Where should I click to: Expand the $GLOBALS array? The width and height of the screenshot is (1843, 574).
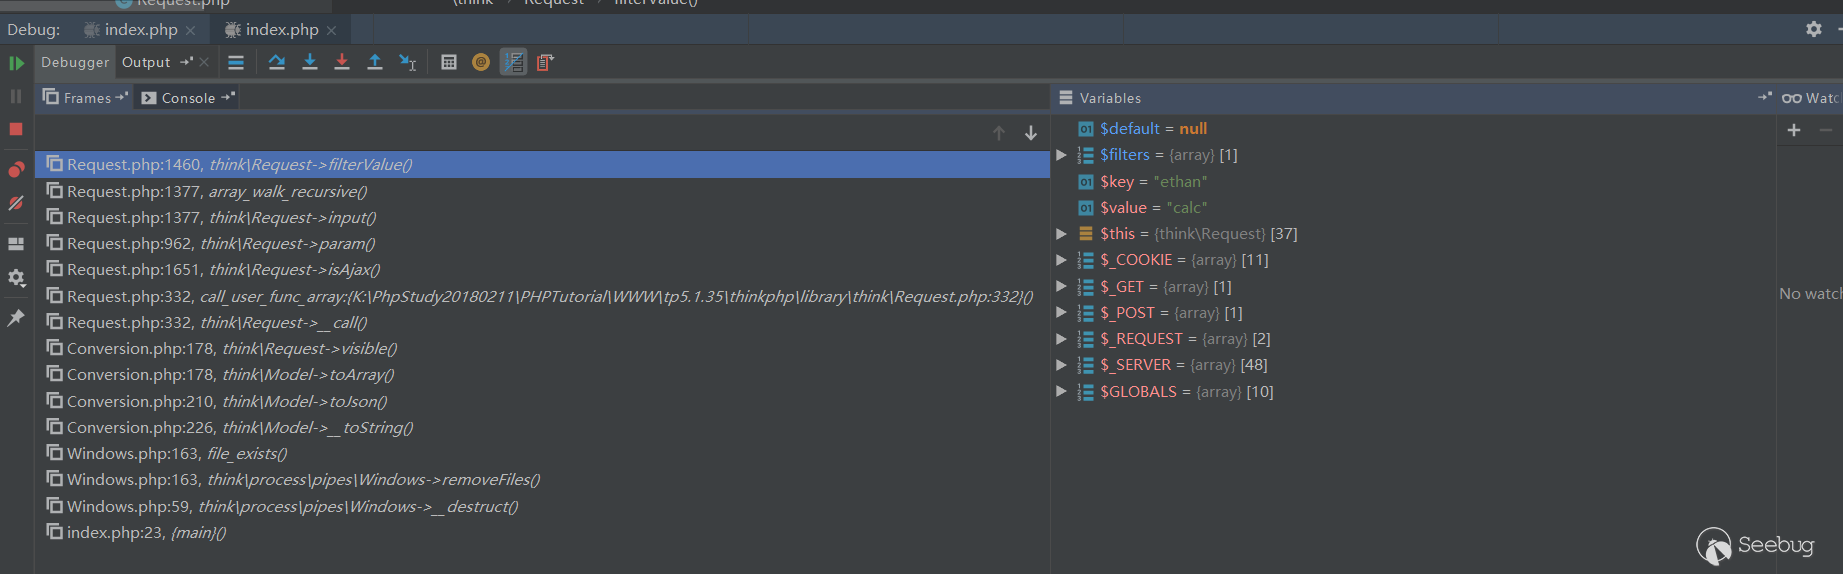pyautogui.click(x=1061, y=392)
